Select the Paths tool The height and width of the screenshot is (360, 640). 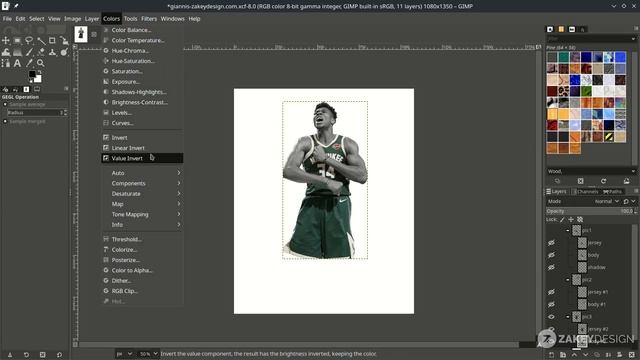[x=6, y=63]
